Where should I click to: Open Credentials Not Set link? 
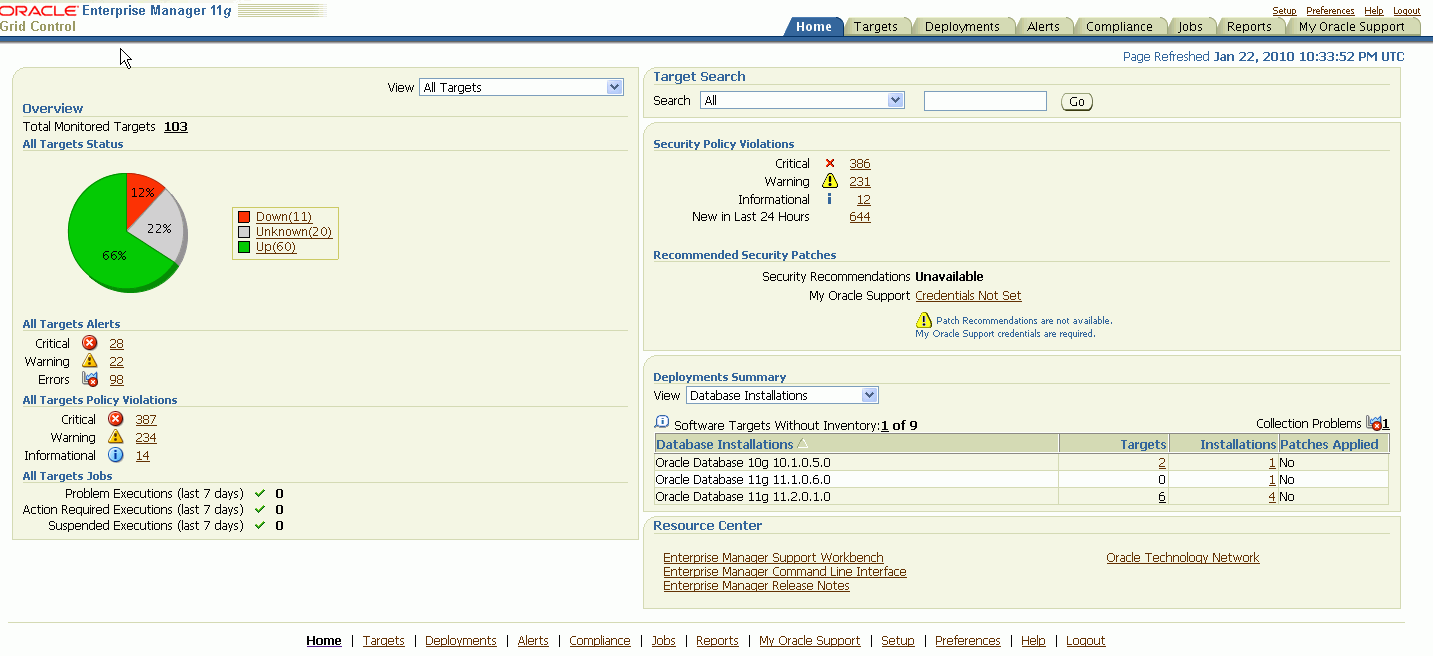[968, 296]
